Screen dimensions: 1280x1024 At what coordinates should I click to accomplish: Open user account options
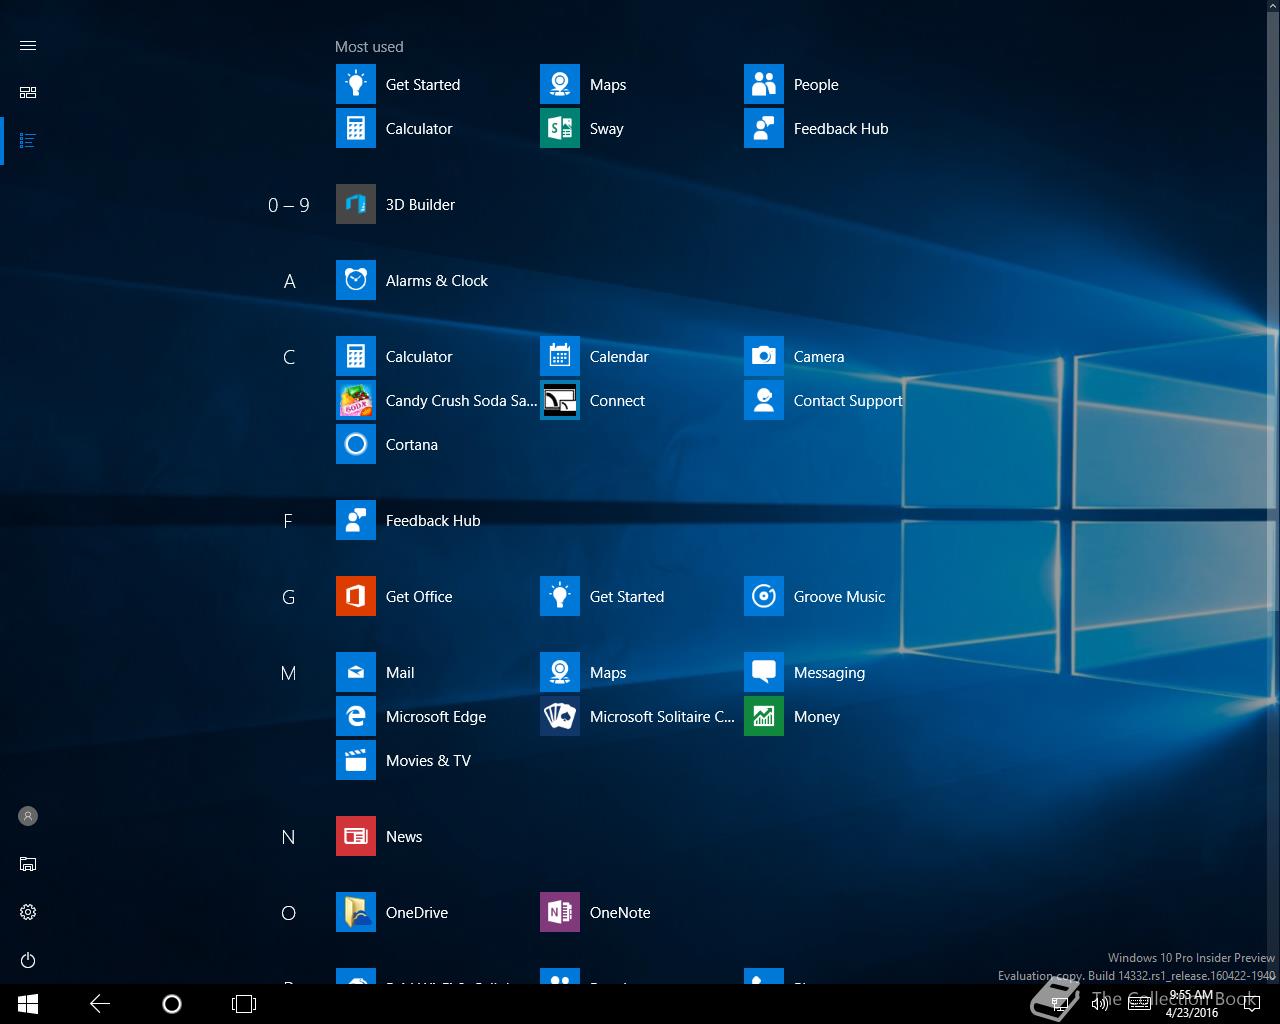[28, 817]
